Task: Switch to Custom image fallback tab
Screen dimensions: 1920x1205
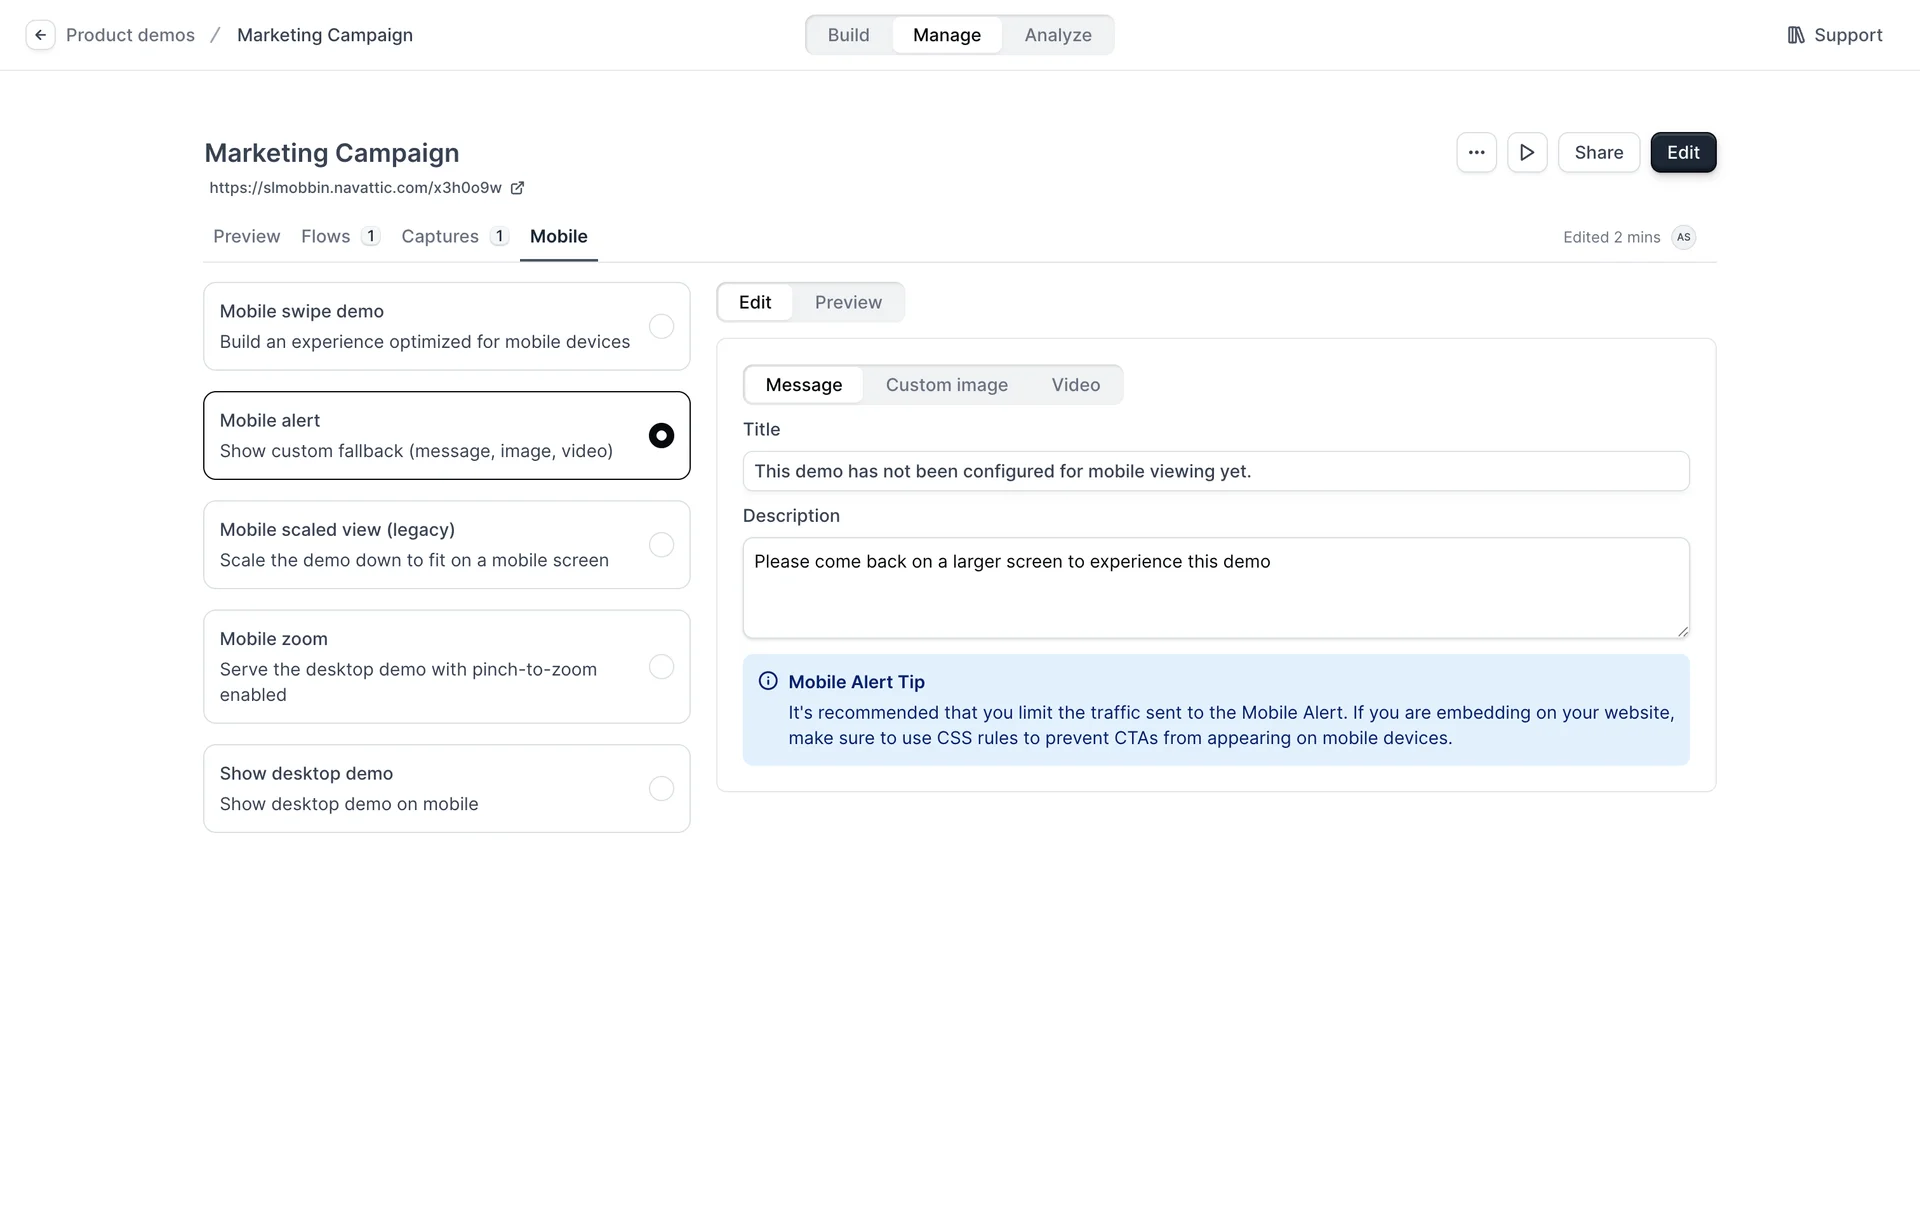Action: pos(946,385)
